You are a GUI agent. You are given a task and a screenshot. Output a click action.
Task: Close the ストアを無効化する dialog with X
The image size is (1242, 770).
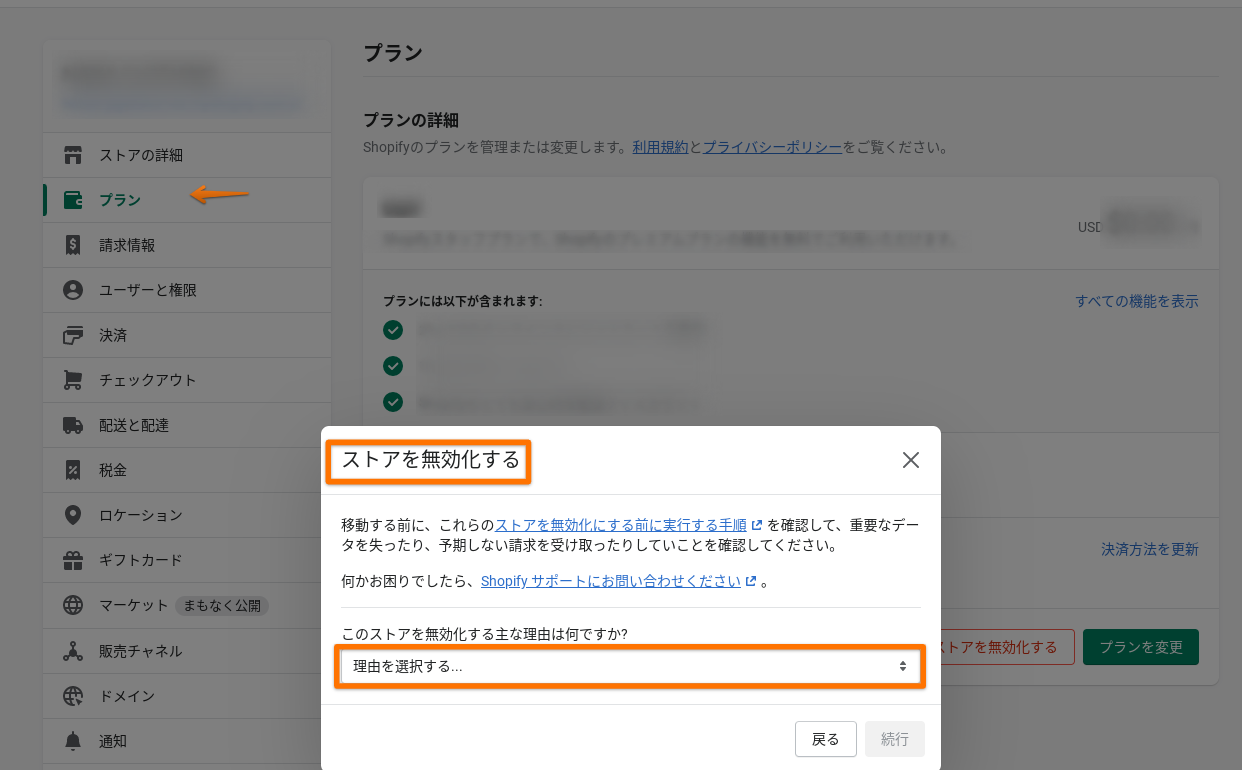[910, 460]
